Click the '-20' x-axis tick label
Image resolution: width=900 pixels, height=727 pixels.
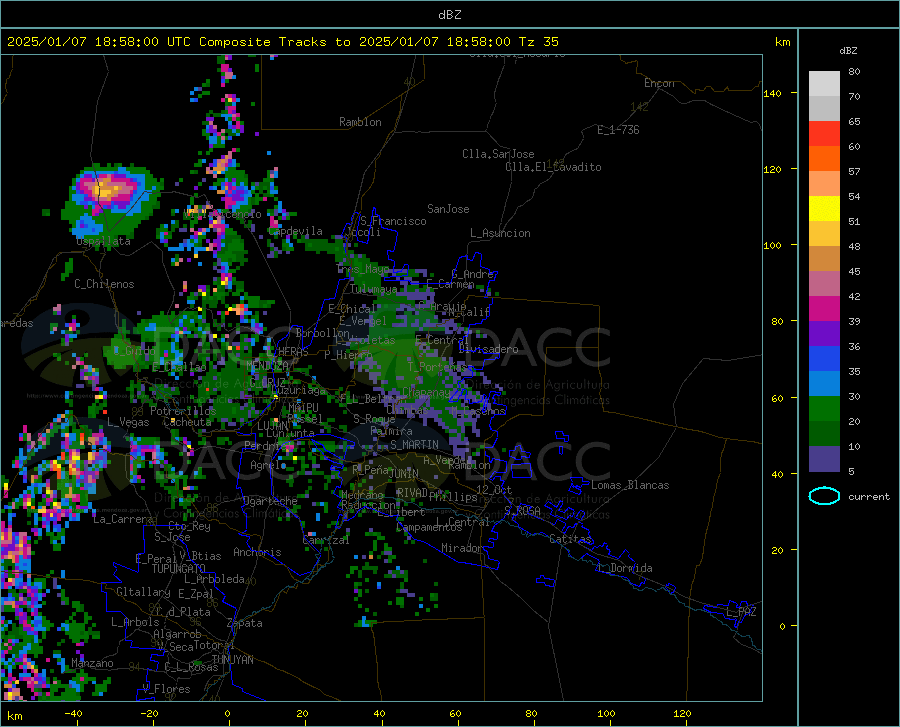coord(149,713)
